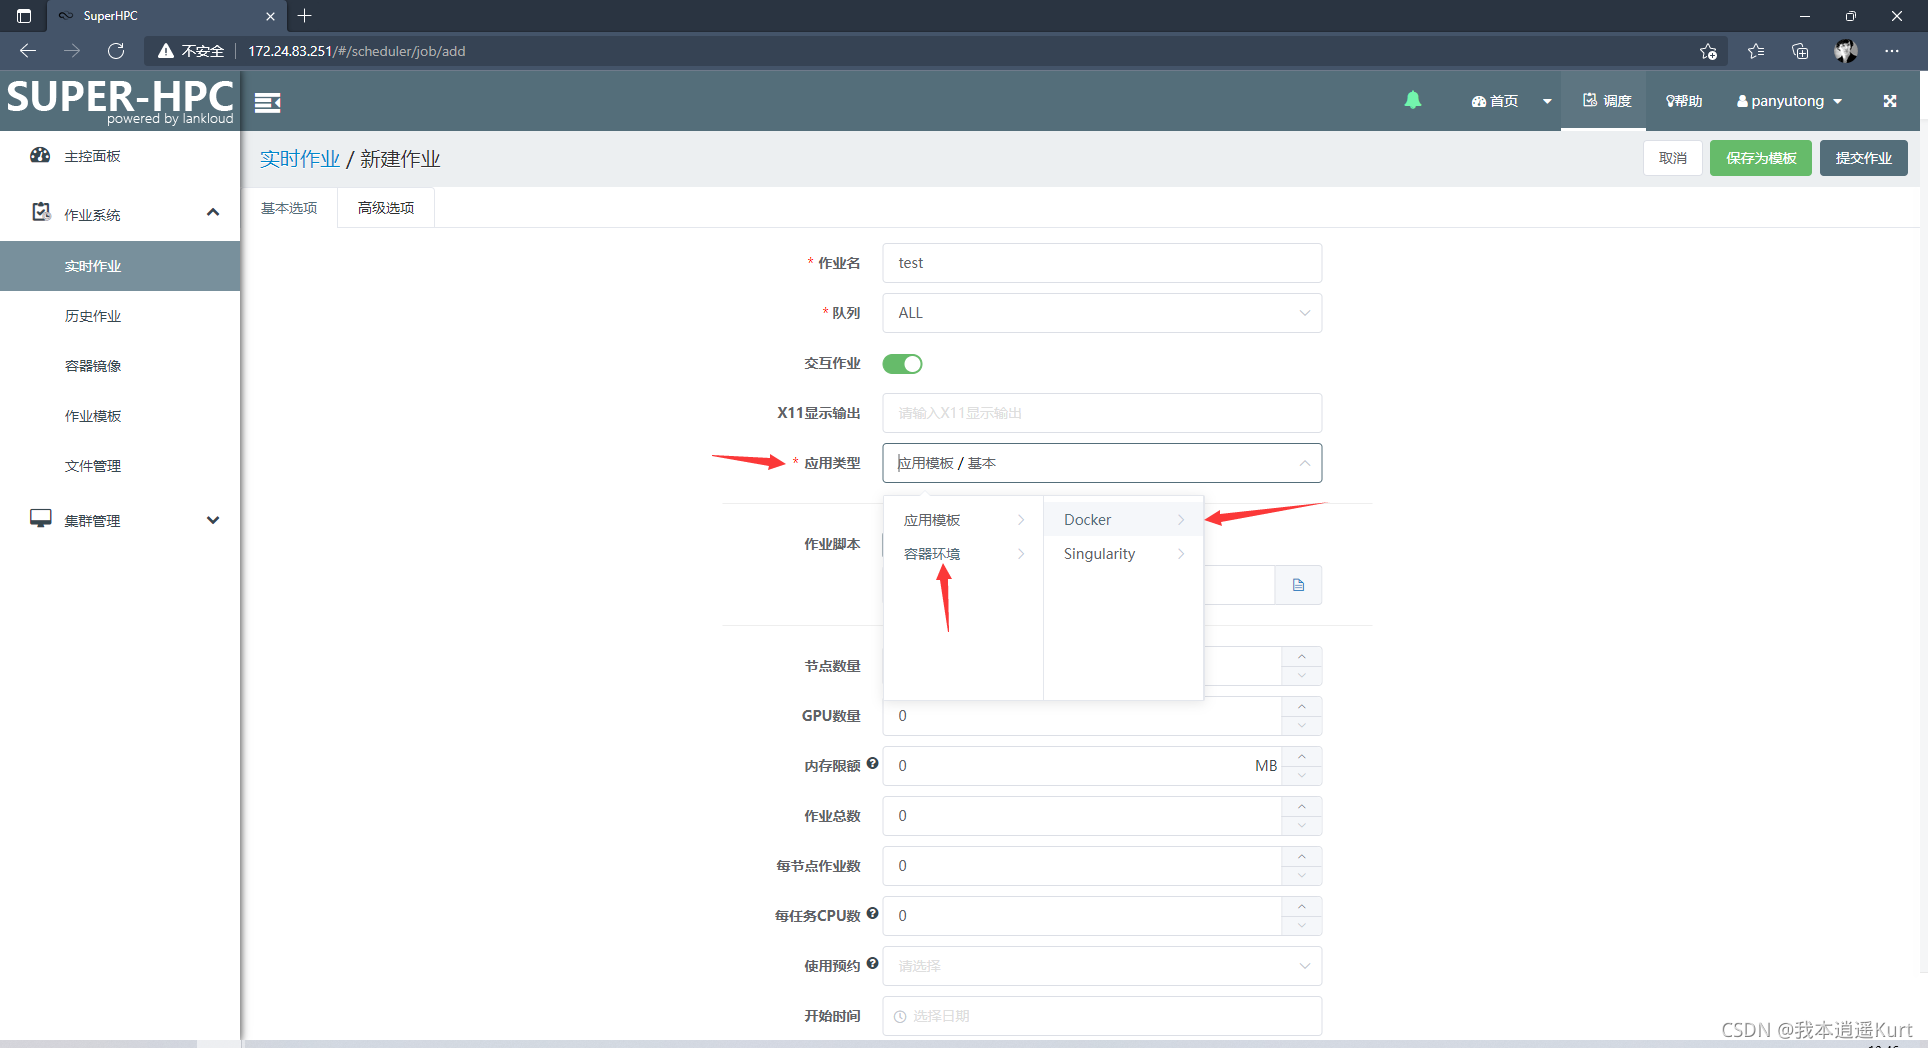Click the 开始时间 date picker field

click(1102, 1016)
